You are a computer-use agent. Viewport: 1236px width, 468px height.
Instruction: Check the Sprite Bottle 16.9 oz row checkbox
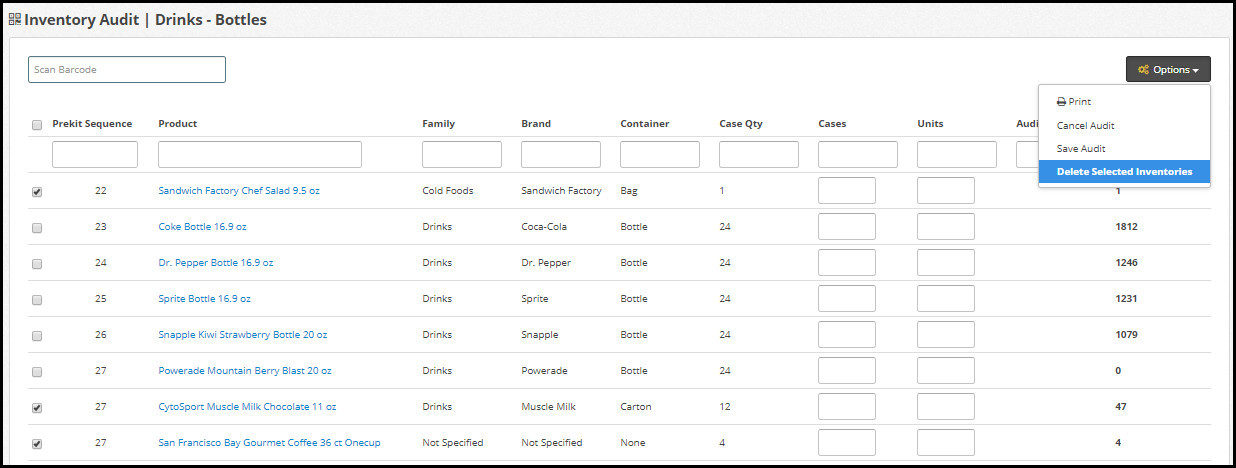click(x=37, y=300)
